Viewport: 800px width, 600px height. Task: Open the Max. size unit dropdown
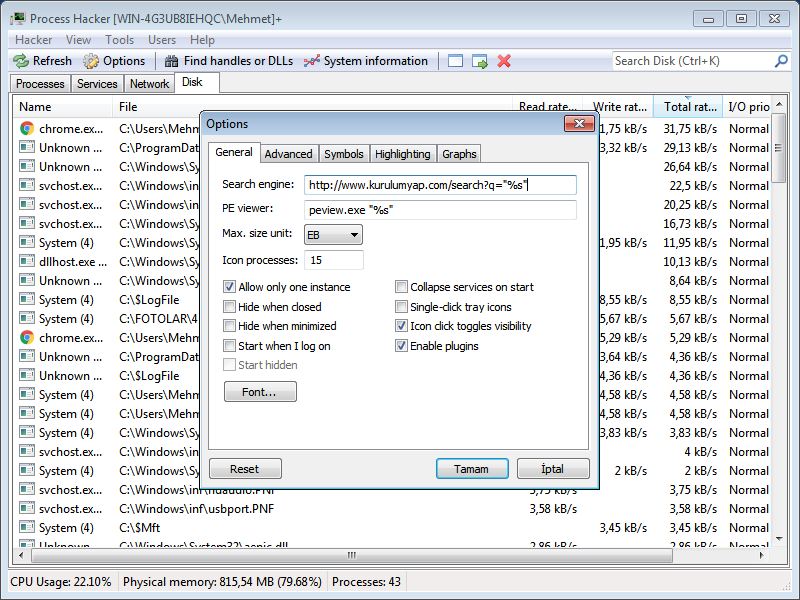tap(333, 235)
